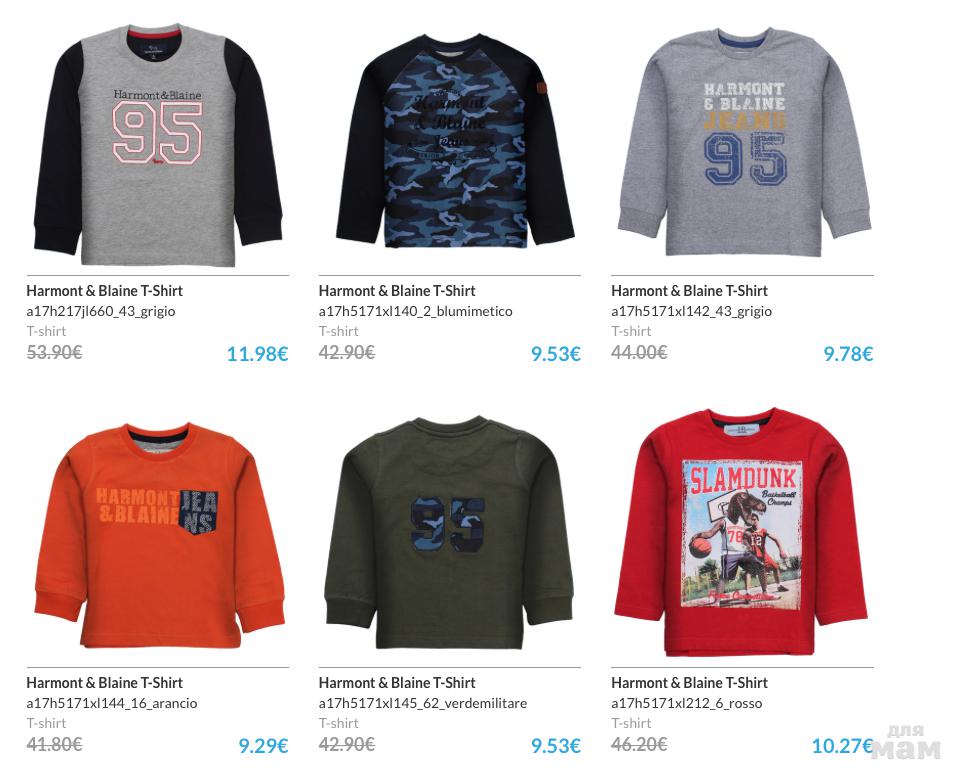Select product code a17h5171xl212_6_rosso
The height and width of the screenshot is (774, 956).
click(687, 703)
